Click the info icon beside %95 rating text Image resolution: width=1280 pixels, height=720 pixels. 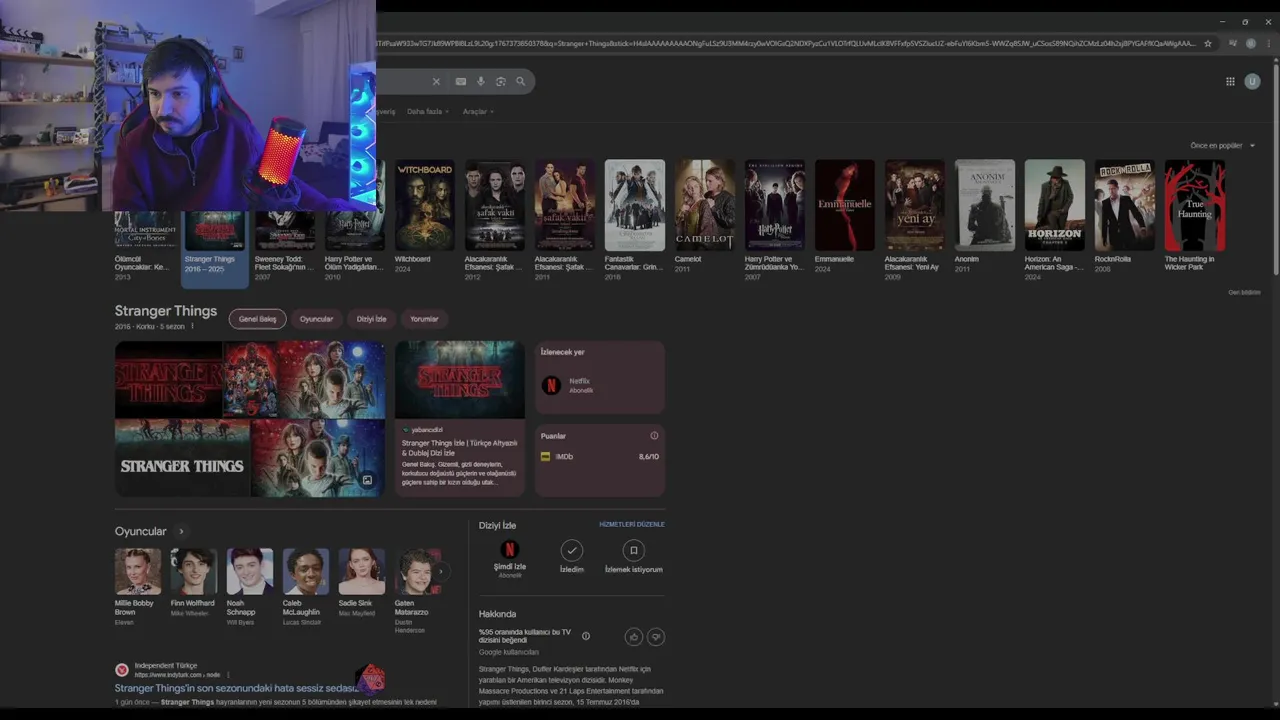(586, 636)
